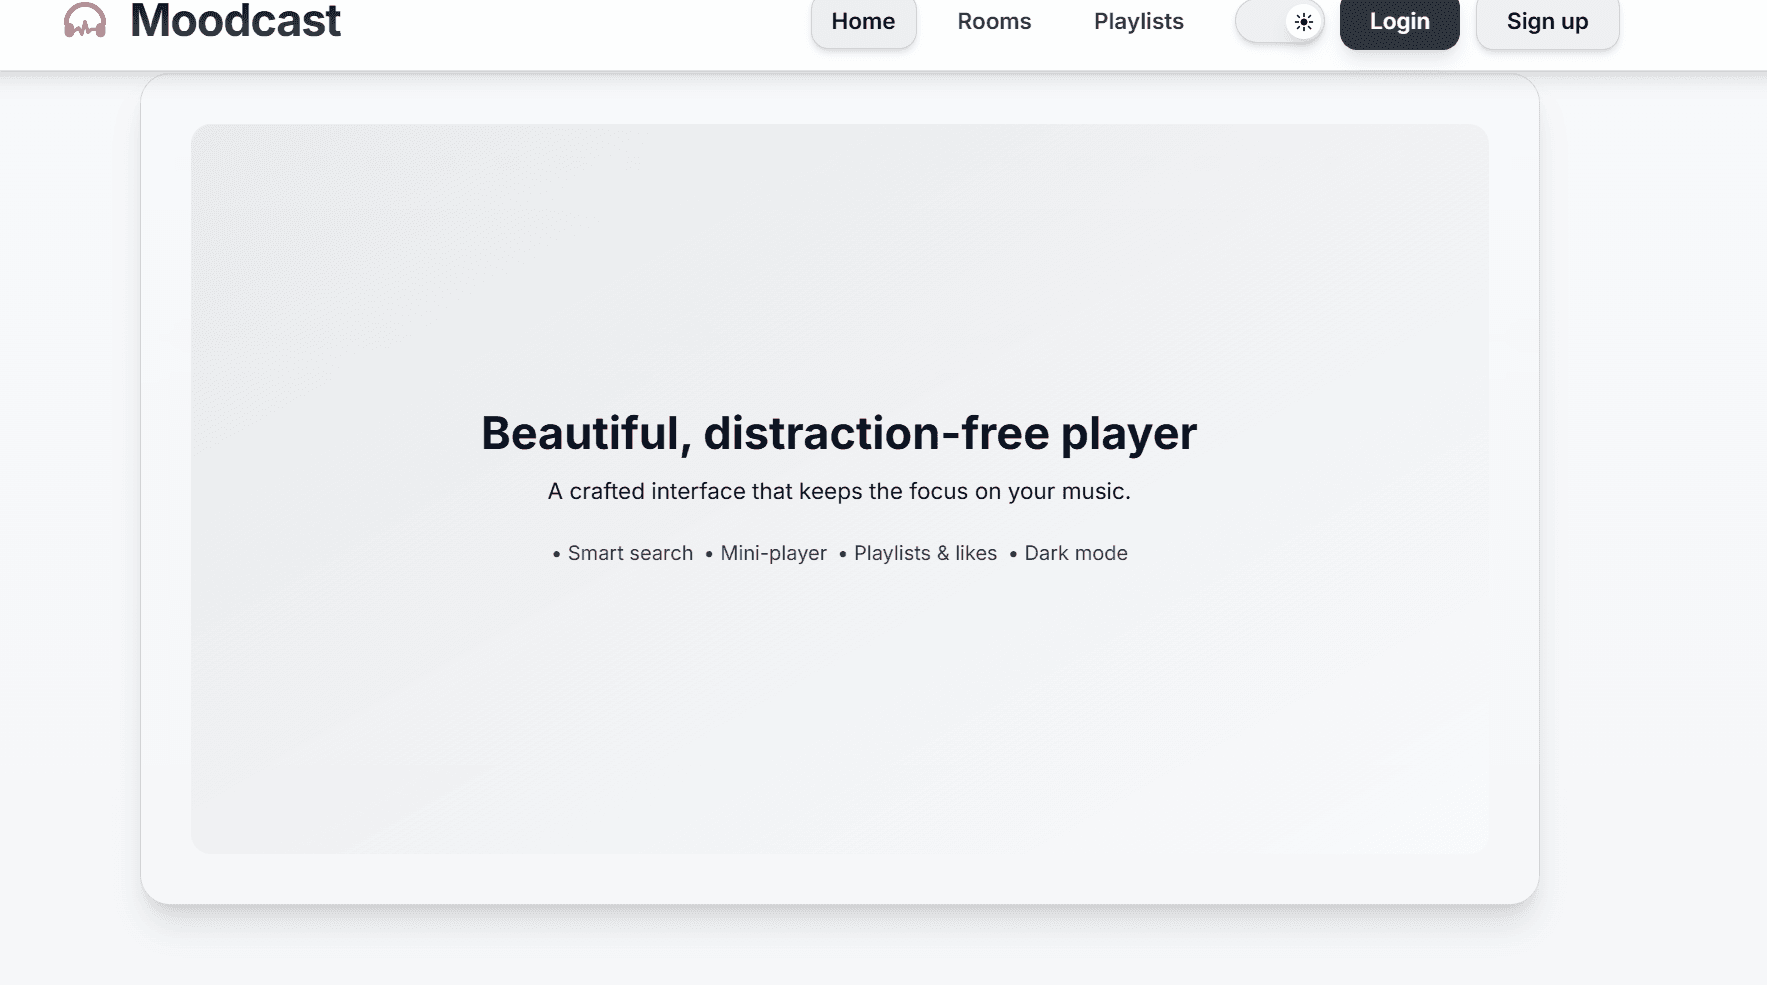Click the highlighted Home navigation pill
Screen dimensions: 1767x985
[x=863, y=21]
